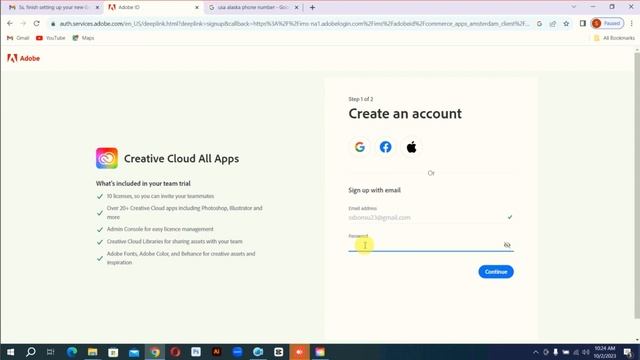Close the Gmail browser tab
Viewport: 640px width, 360px height.
tap(97, 7)
